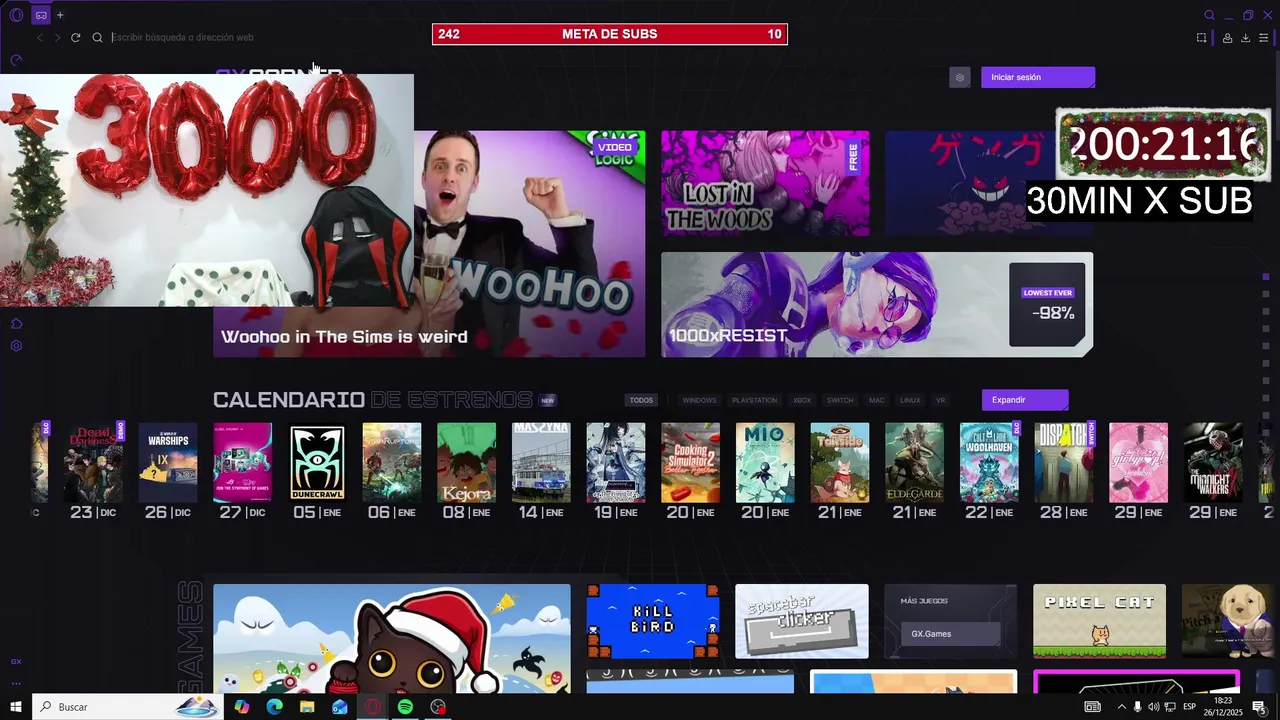Image resolution: width=1280 pixels, height=720 pixels.
Task: Open the browser downloads icon
Action: [1245, 38]
